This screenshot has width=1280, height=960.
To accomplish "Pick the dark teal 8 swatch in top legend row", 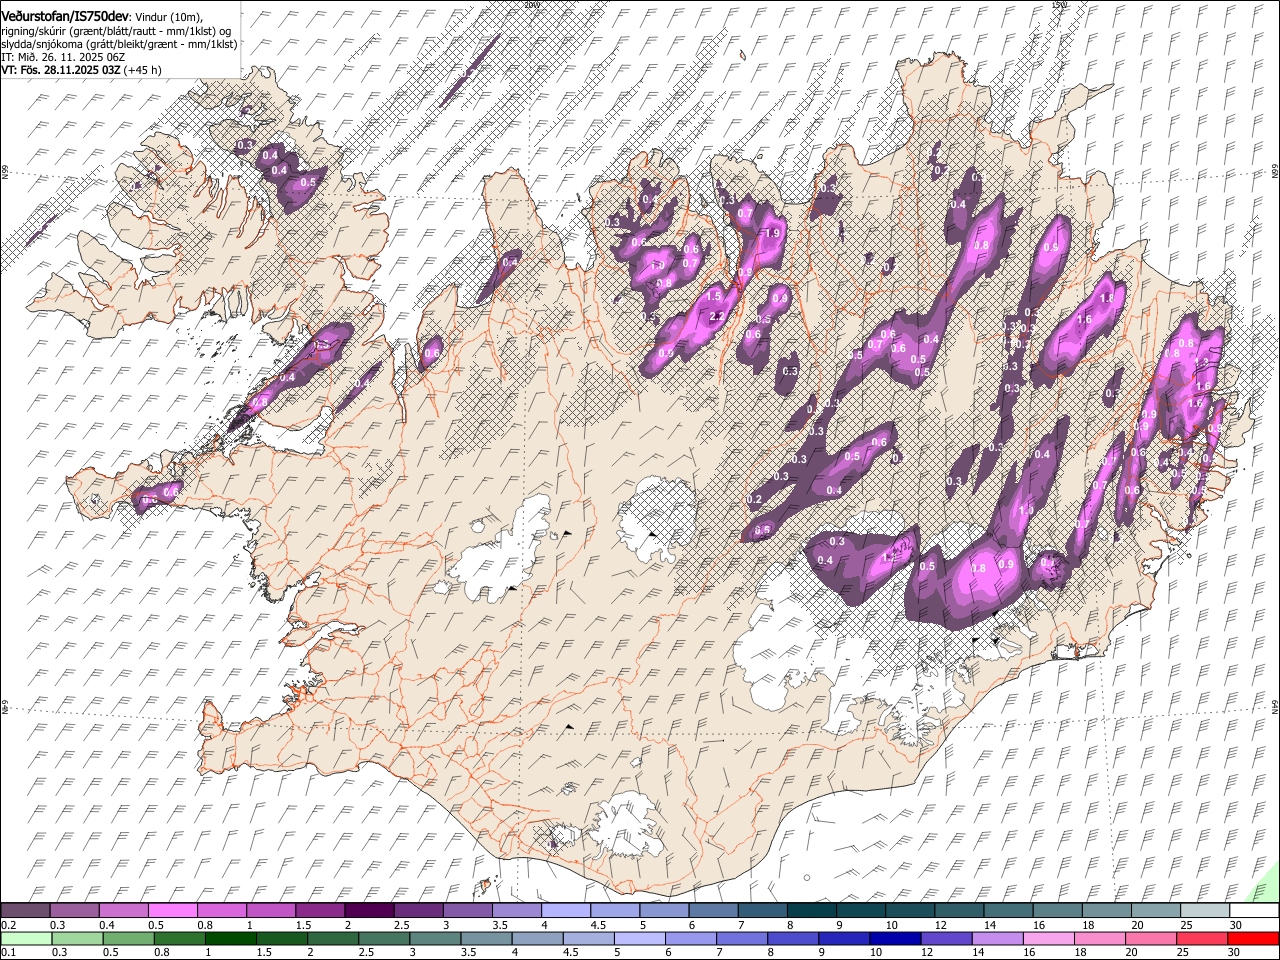I will pos(812,910).
